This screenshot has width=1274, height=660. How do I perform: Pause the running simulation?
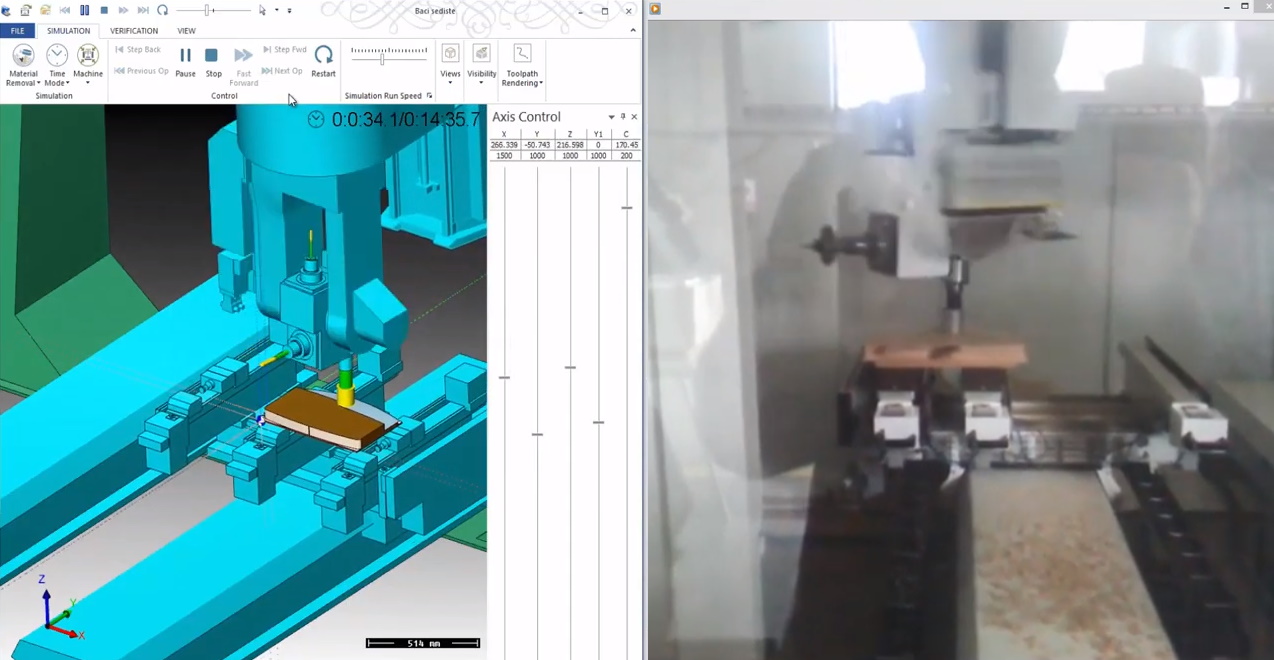pyautogui.click(x=185, y=60)
